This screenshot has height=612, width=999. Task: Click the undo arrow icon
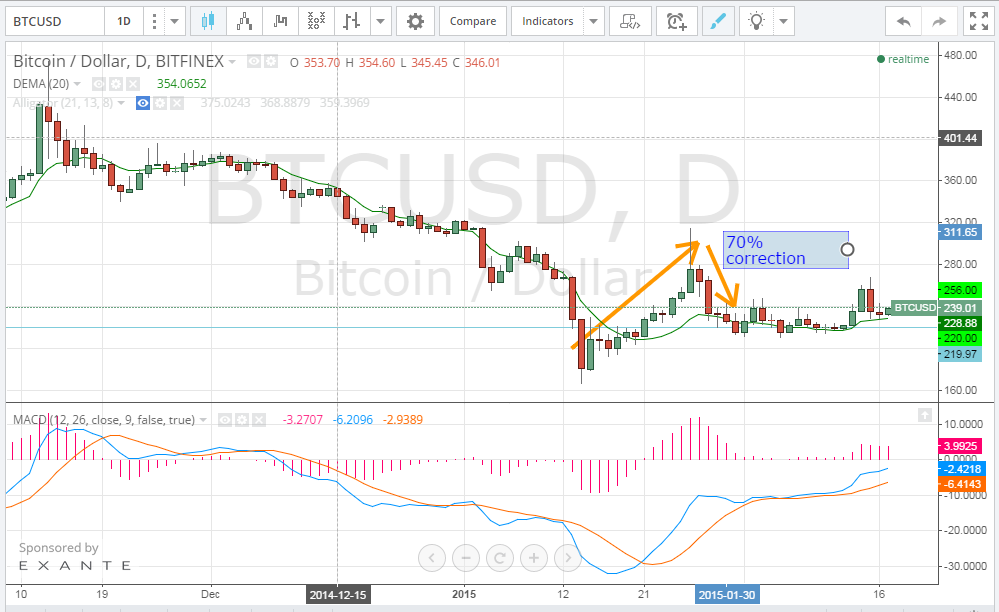tap(902, 20)
